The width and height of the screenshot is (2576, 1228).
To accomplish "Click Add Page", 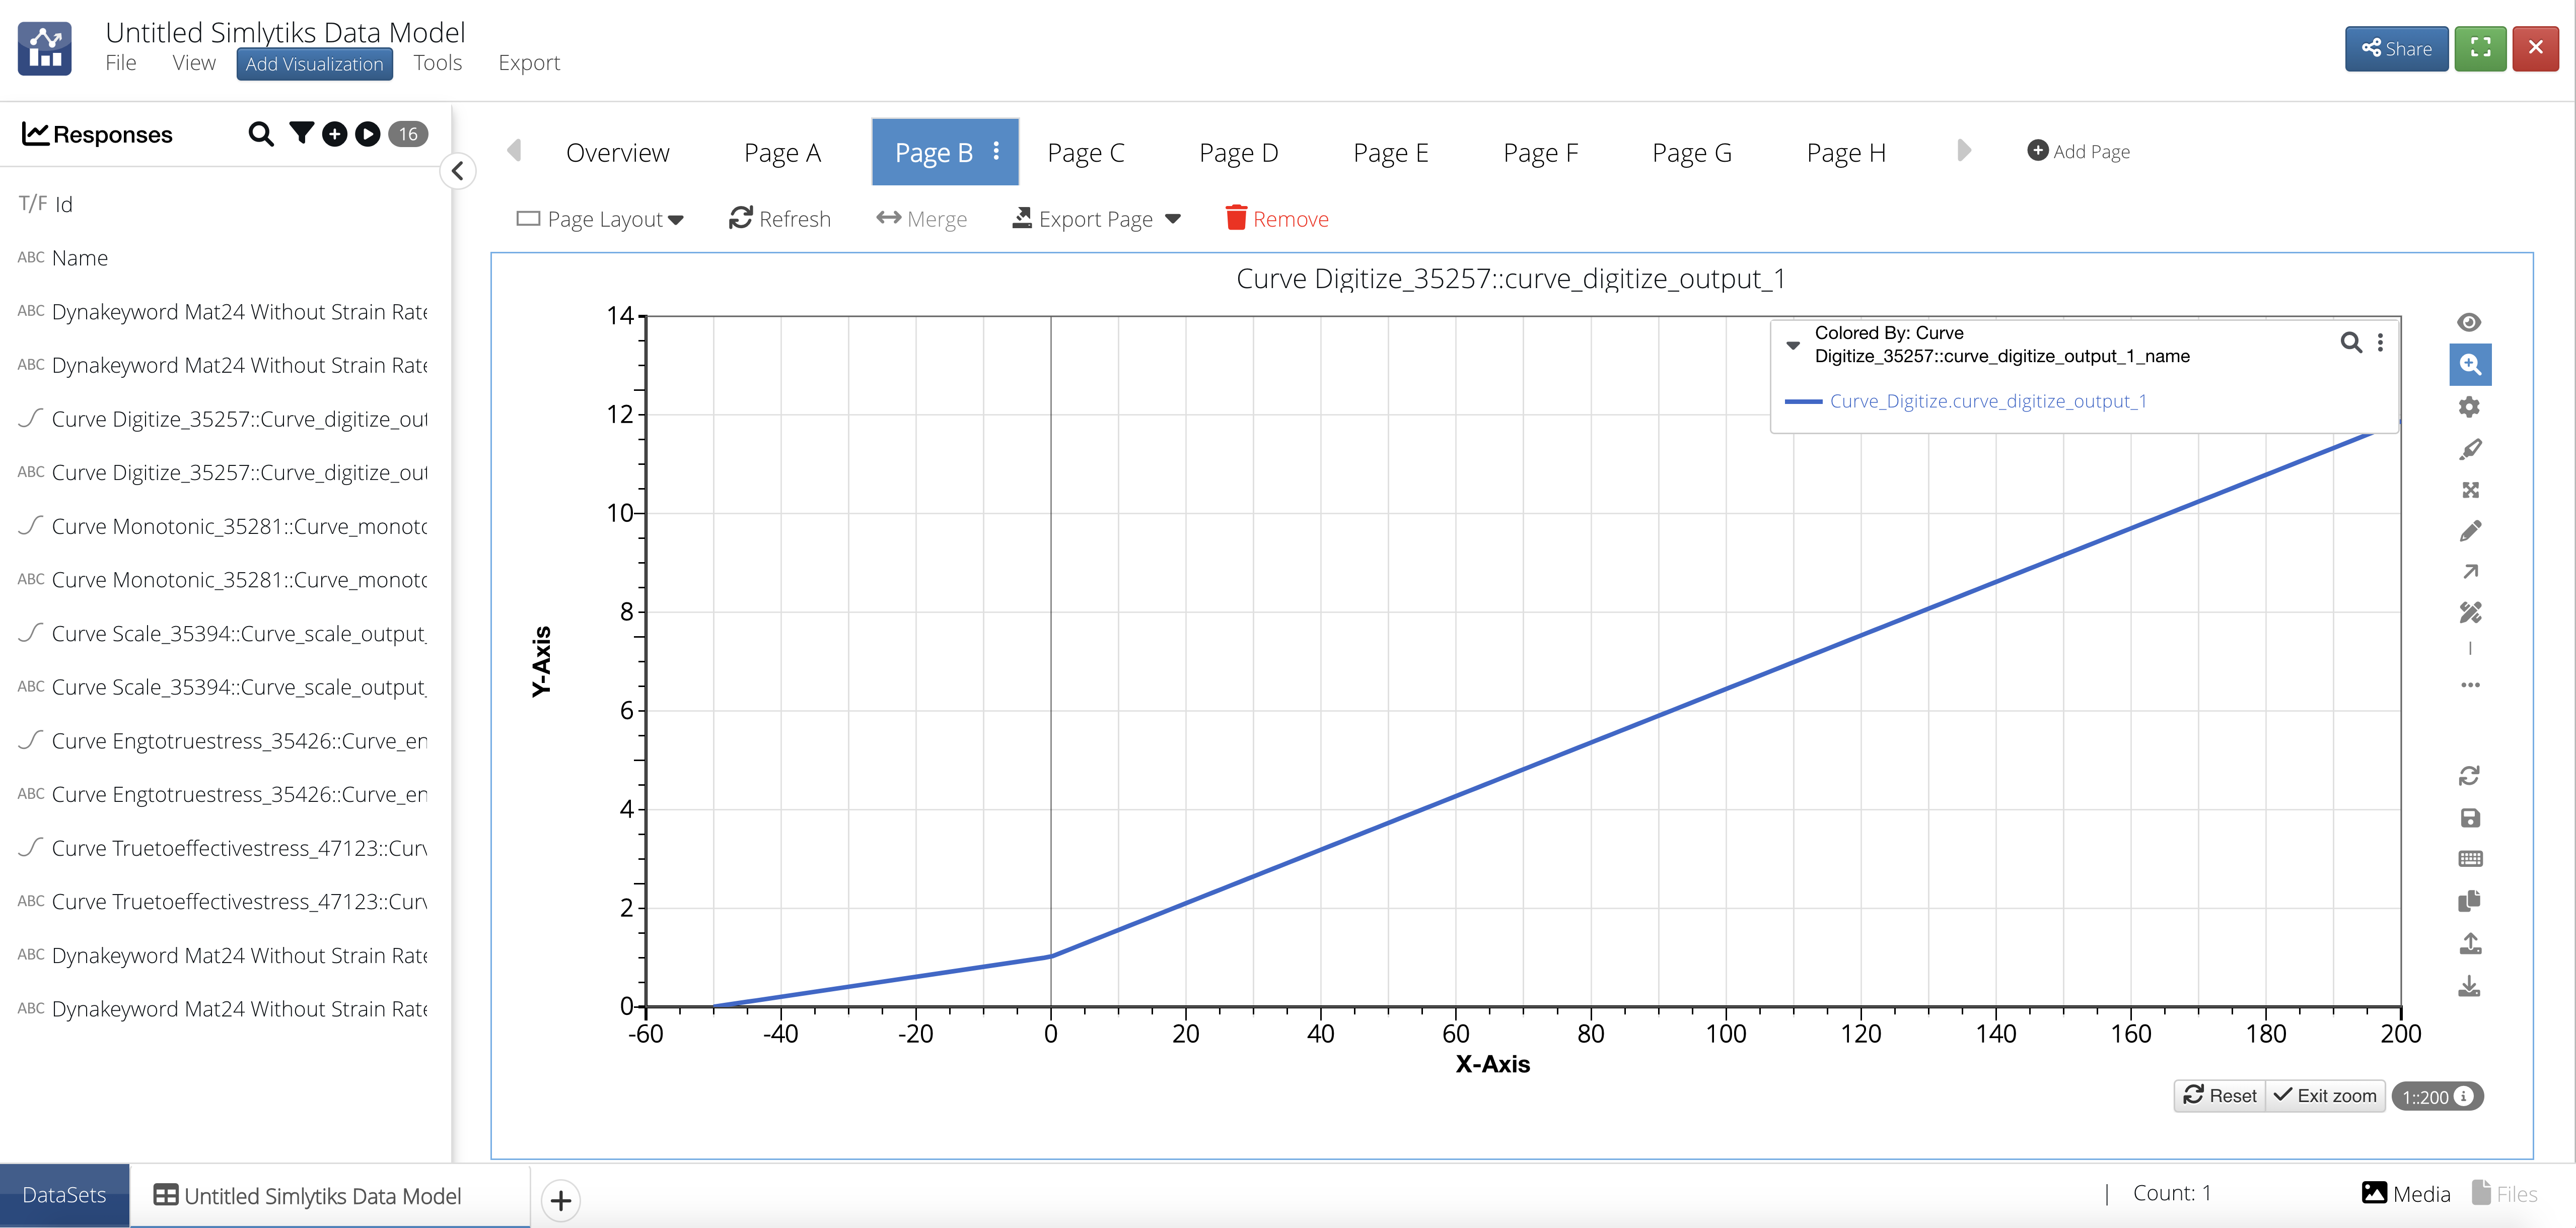I will 2078,151.
